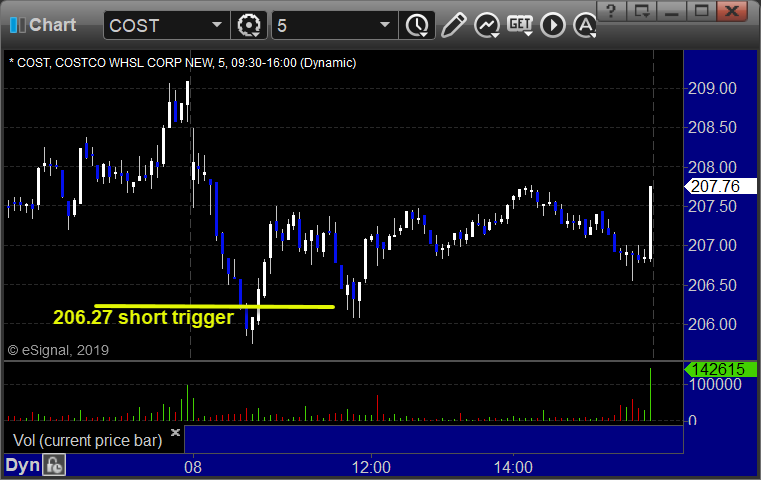Viewport: 761px width, 480px height.
Task: Click the 100000 volume axis label
Action: tap(715, 384)
